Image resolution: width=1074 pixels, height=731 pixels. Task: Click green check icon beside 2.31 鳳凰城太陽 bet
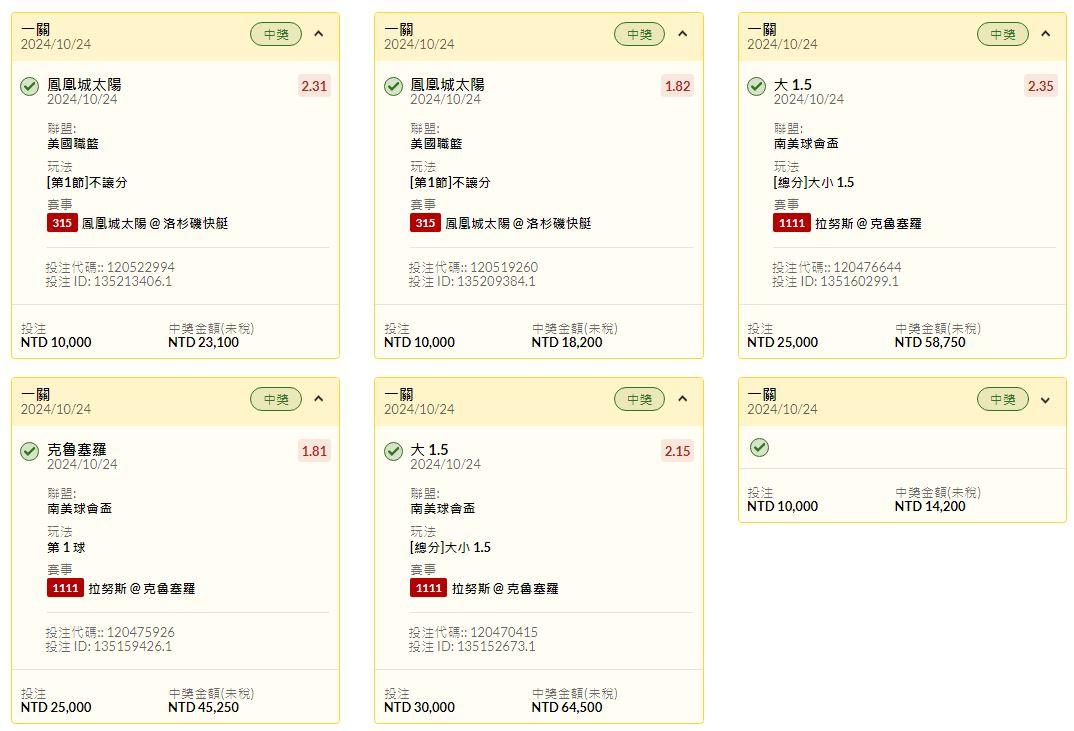pos(29,86)
